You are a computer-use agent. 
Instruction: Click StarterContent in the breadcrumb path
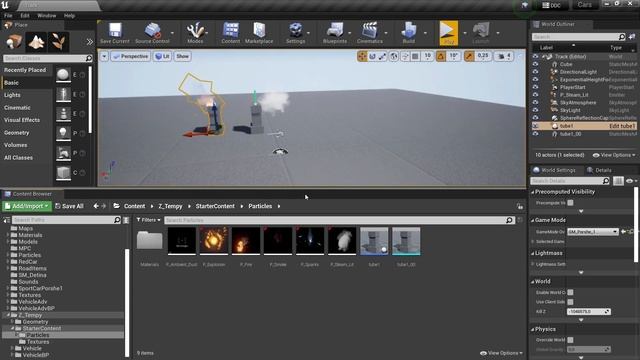click(x=215, y=206)
